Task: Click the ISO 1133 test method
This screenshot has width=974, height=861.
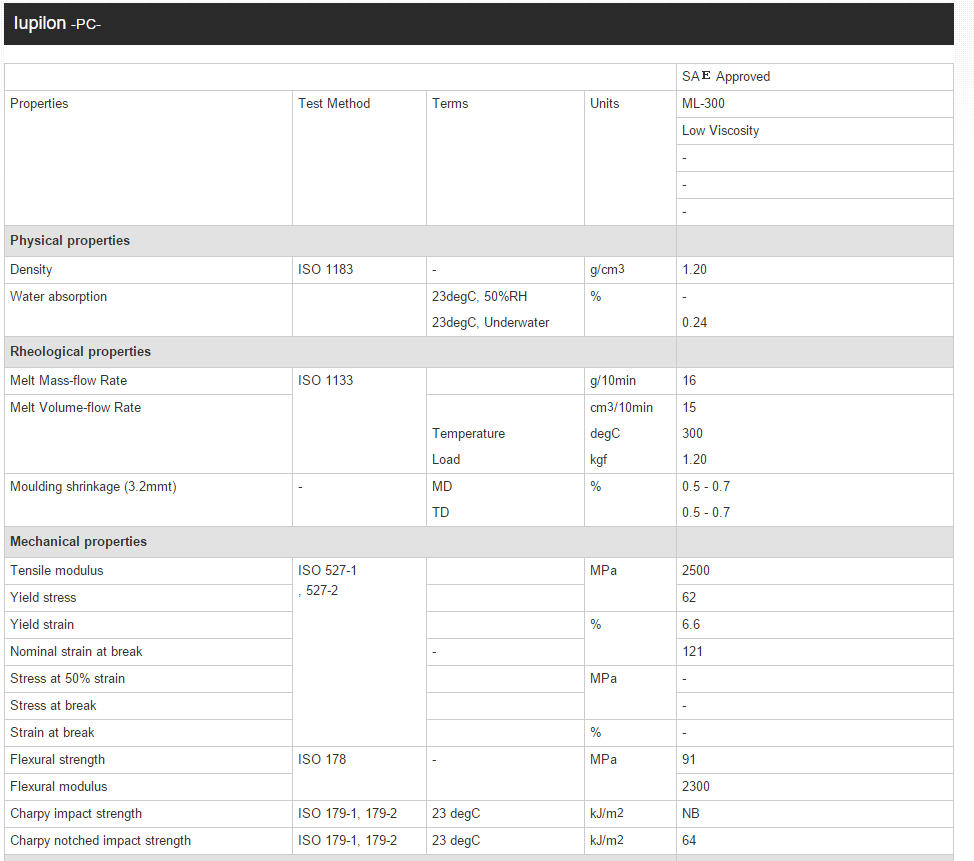Action: coord(325,381)
